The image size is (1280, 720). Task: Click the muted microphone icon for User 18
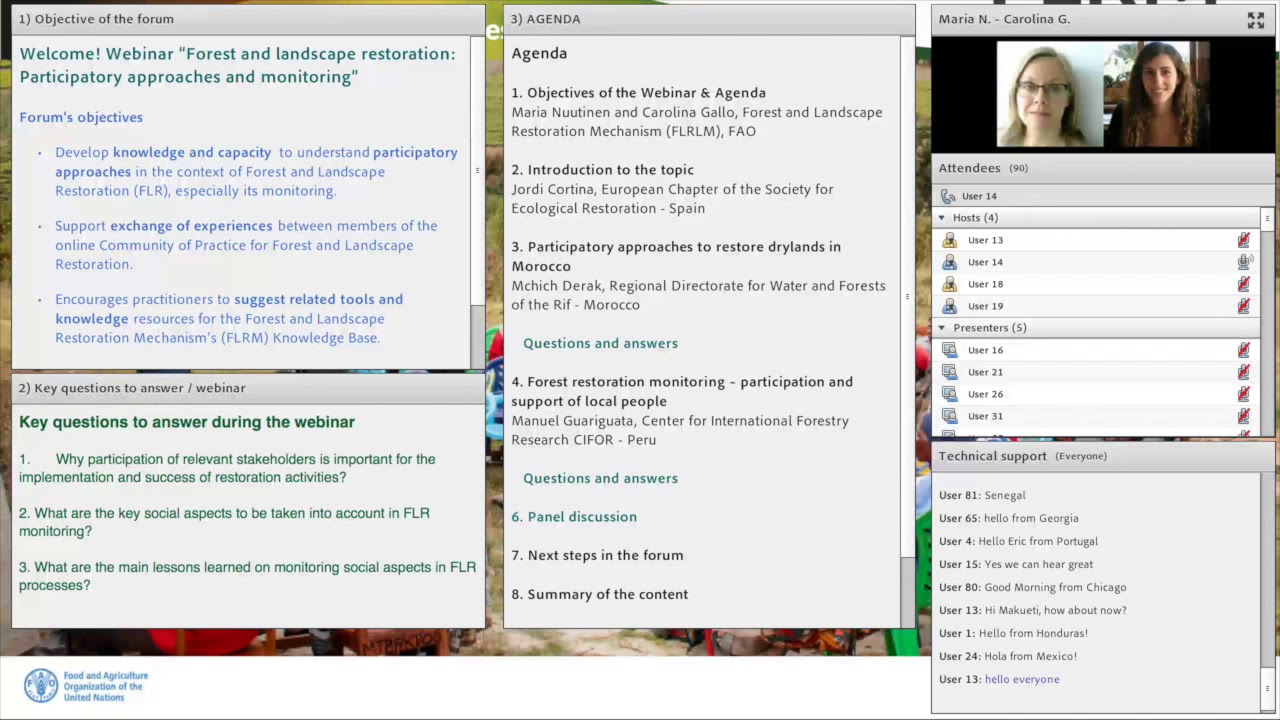tap(1244, 284)
